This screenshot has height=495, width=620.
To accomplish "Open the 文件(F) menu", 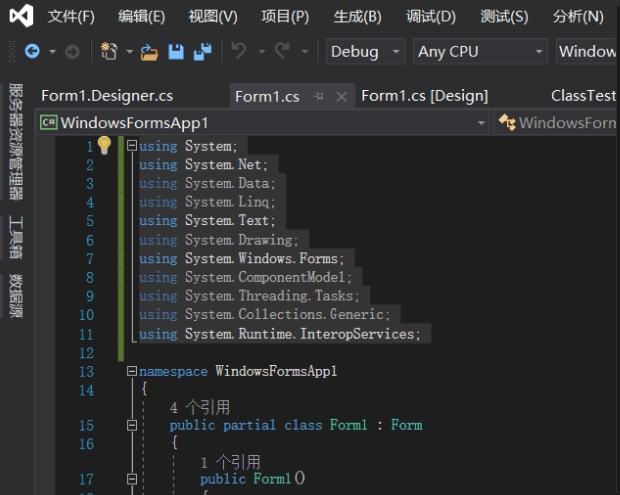I will pos(71,17).
